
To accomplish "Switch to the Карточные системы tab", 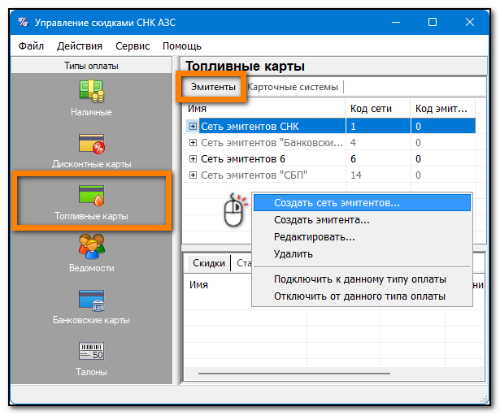I will tap(293, 87).
